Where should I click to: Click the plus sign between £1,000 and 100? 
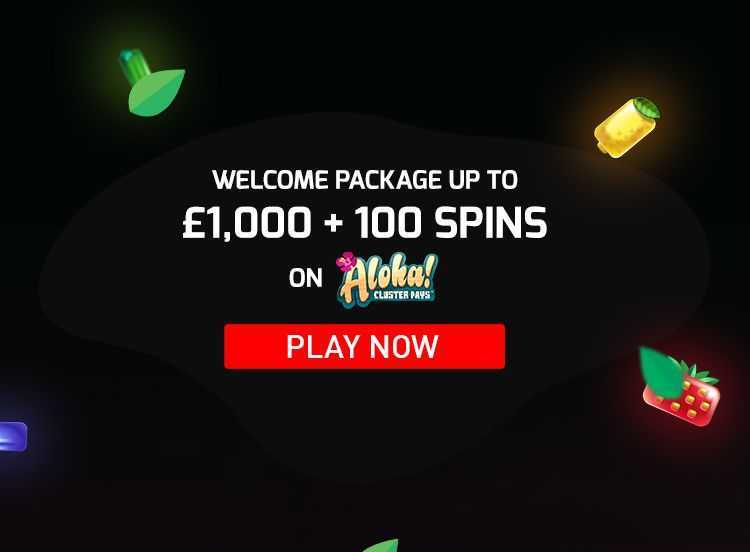point(333,223)
